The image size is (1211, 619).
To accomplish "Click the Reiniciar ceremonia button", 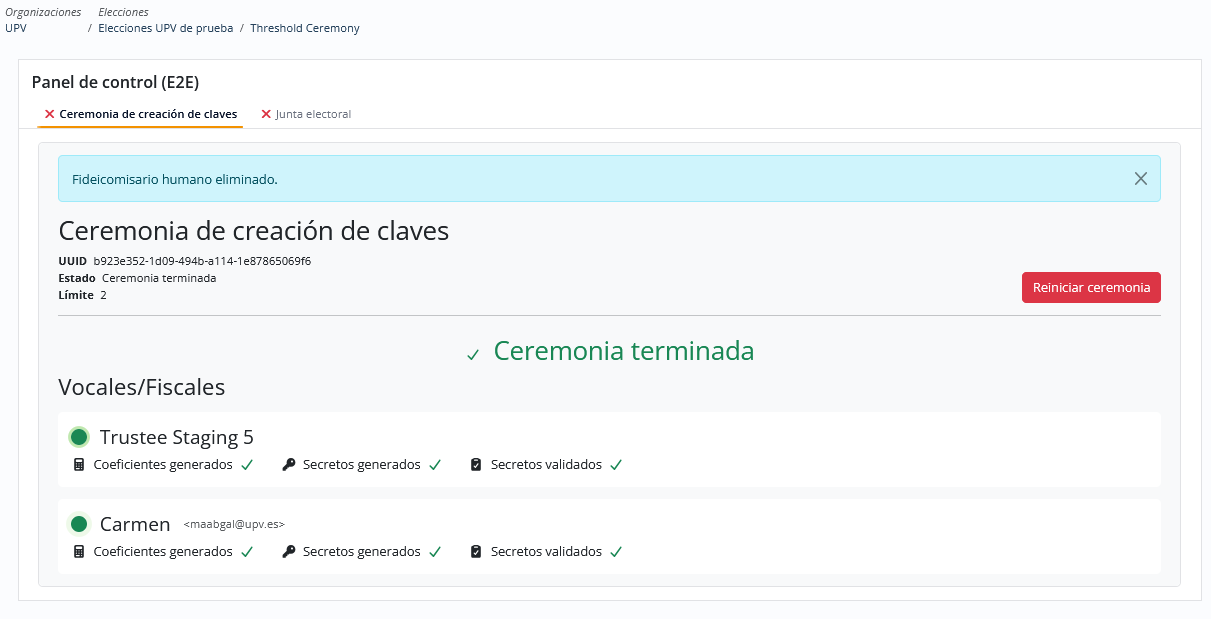I will click(x=1091, y=287).
